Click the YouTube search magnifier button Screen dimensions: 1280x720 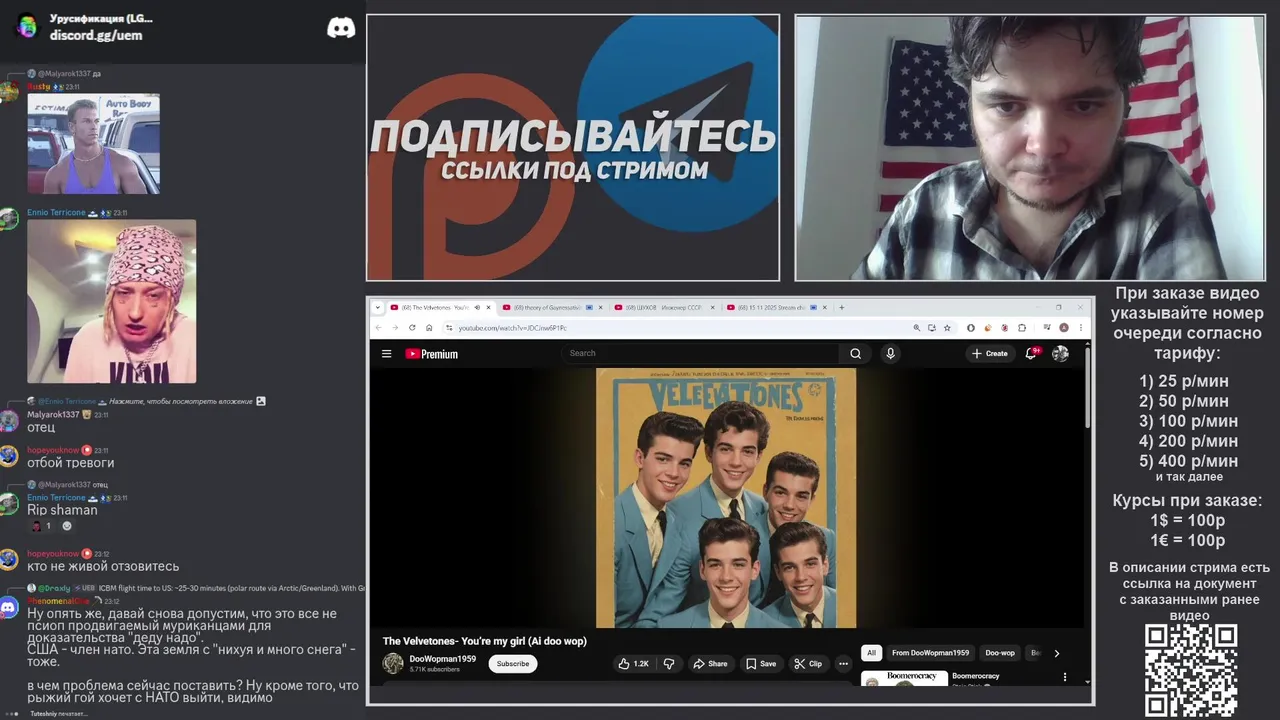[855, 353]
